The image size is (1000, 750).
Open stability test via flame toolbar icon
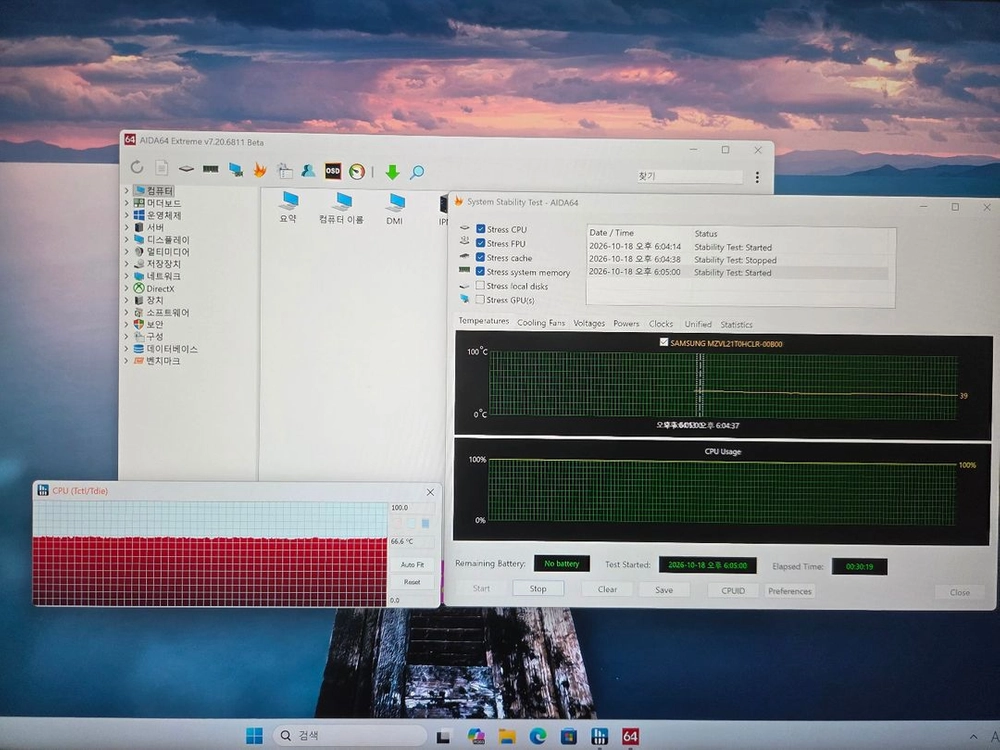tap(260, 170)
